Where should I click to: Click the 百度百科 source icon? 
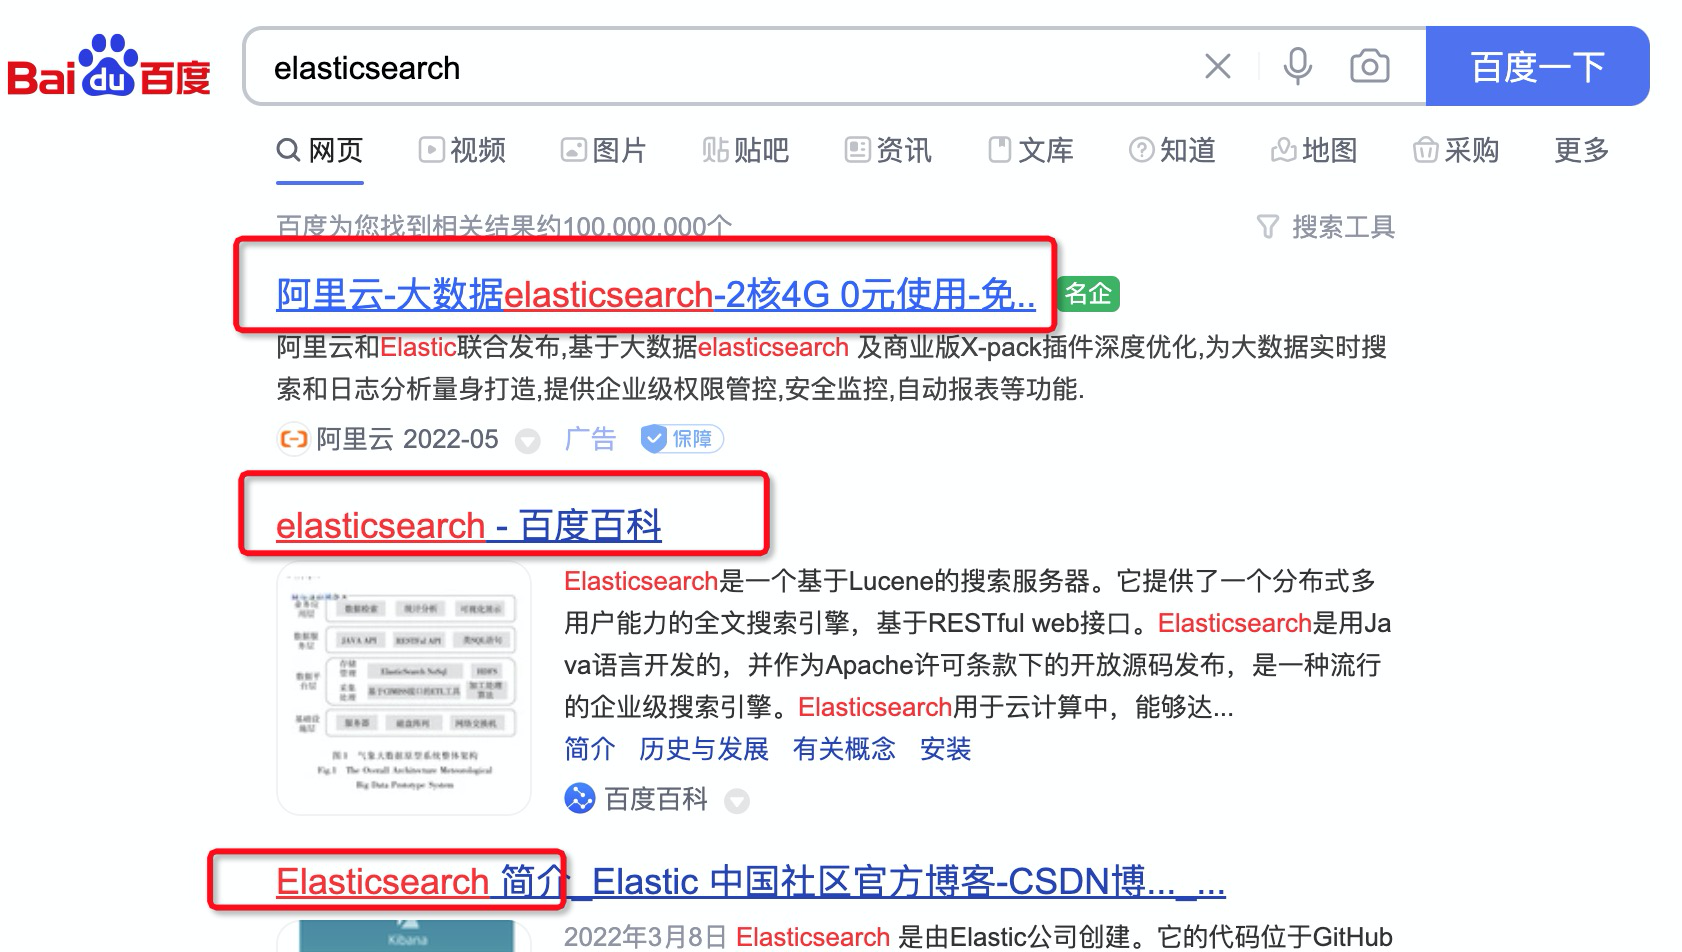(x=580, y=799)
